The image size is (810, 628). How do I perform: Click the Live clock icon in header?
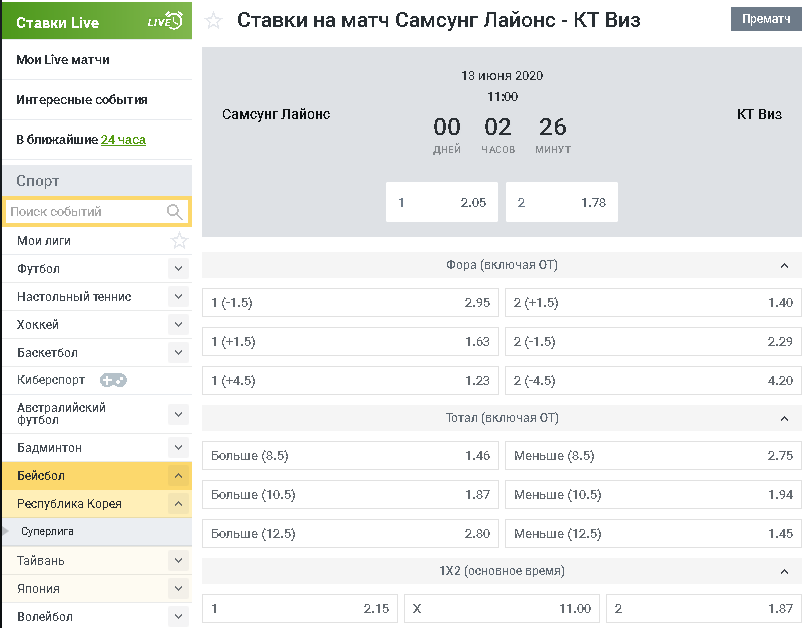click(165, 21)
